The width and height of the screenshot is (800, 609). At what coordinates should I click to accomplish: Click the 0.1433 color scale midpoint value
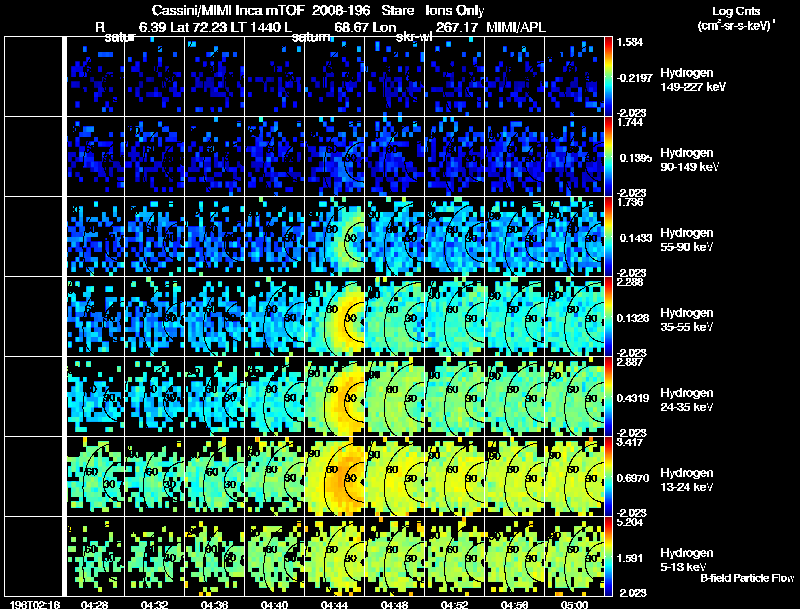point(636,238)
